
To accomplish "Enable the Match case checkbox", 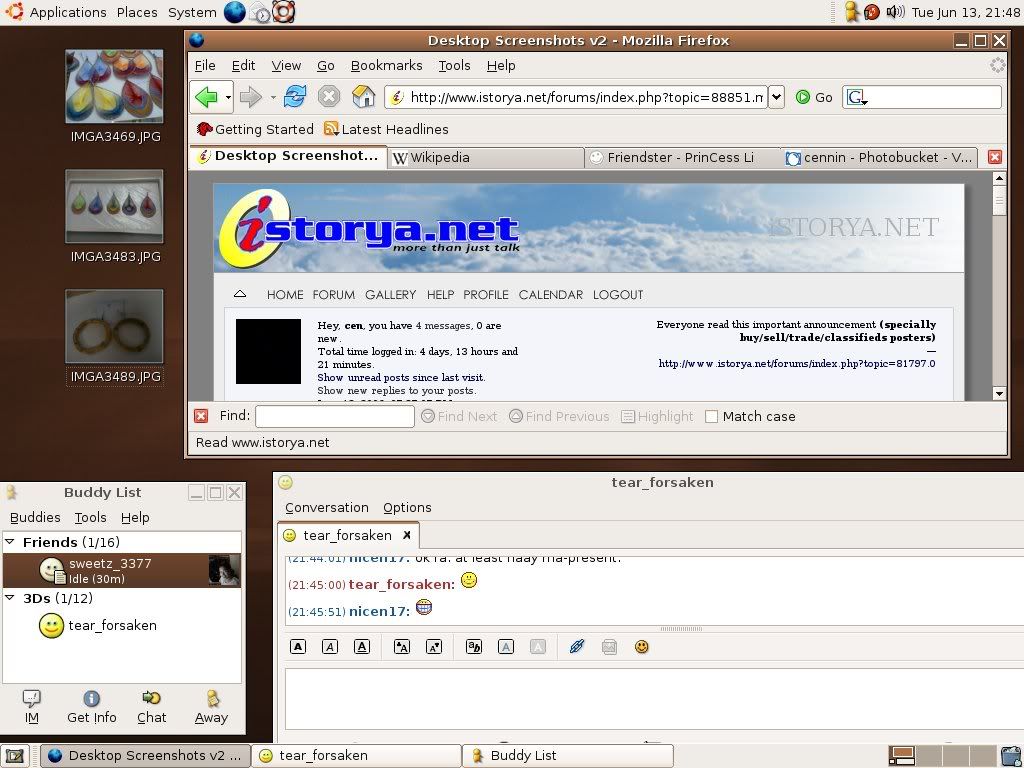I will click(712, 416).
